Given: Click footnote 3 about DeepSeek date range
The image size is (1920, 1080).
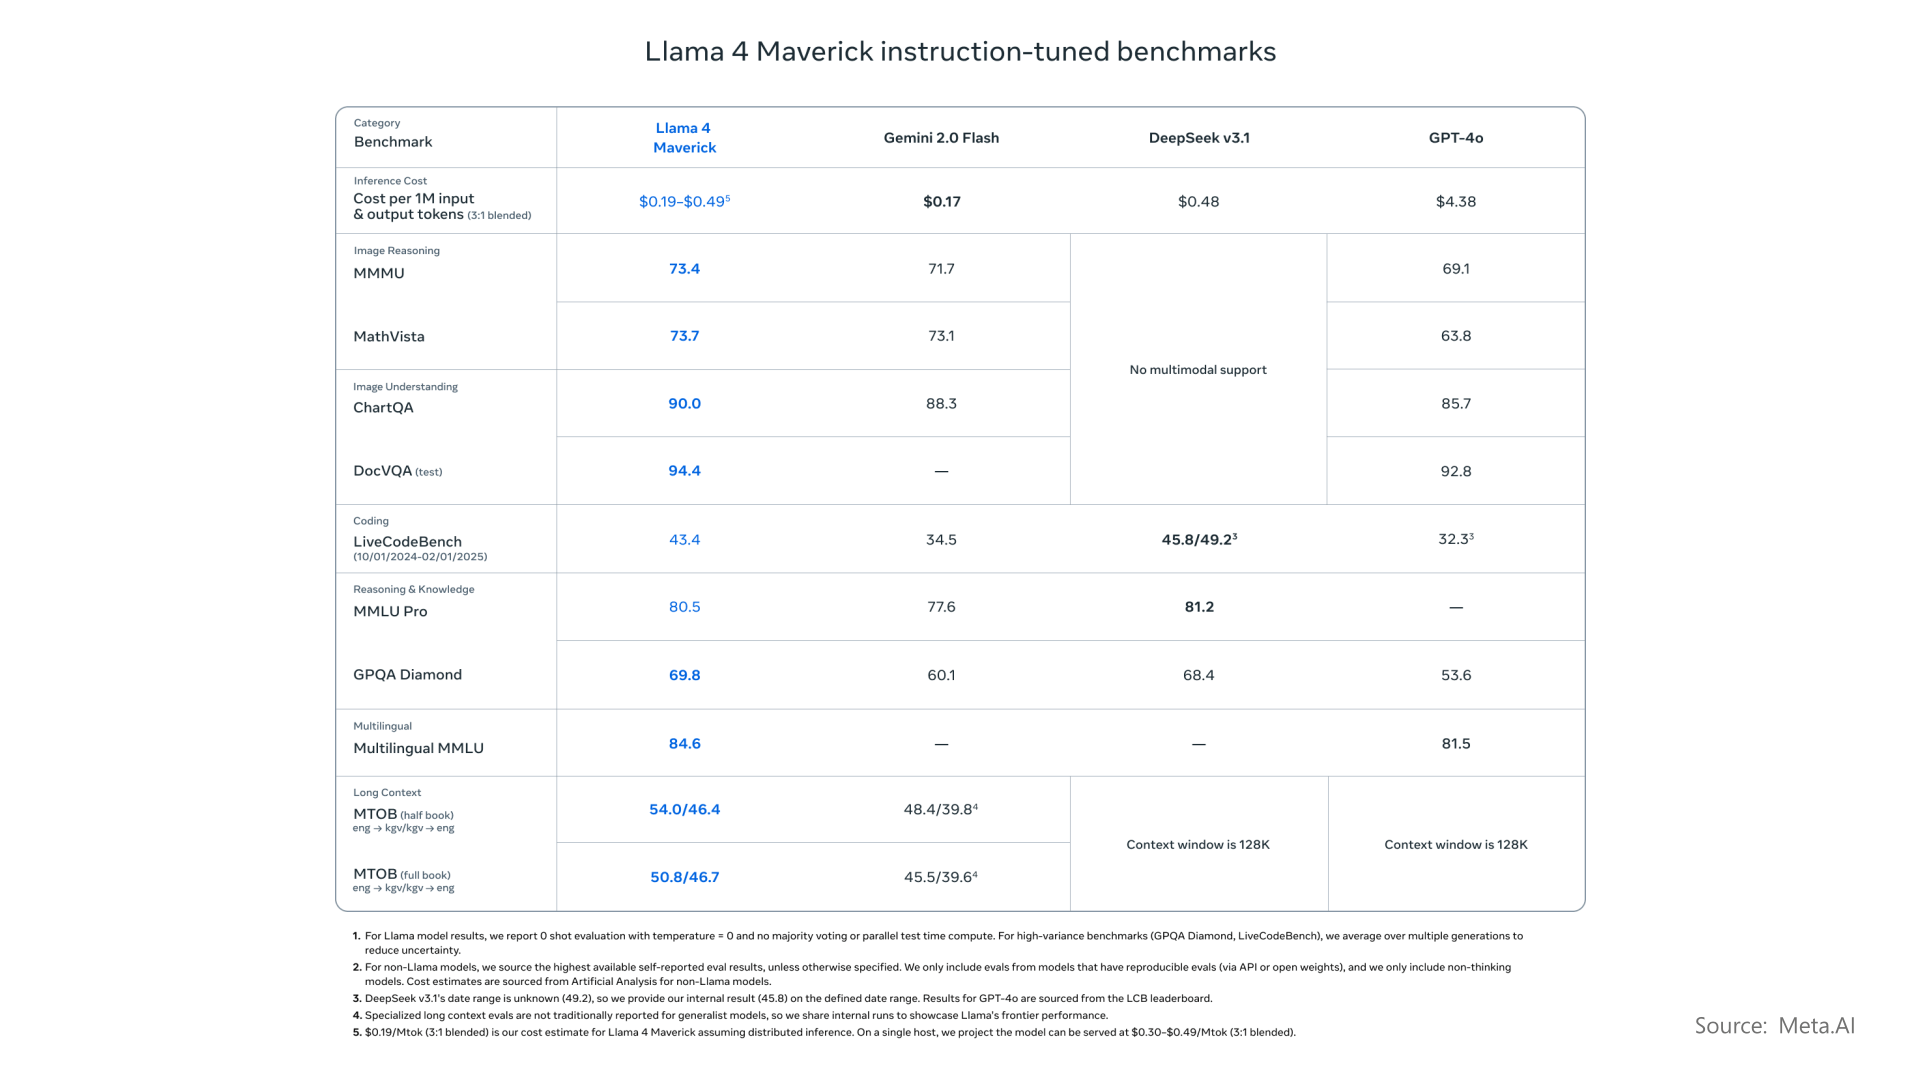Looking at the screenshot, I should (782, 998).
